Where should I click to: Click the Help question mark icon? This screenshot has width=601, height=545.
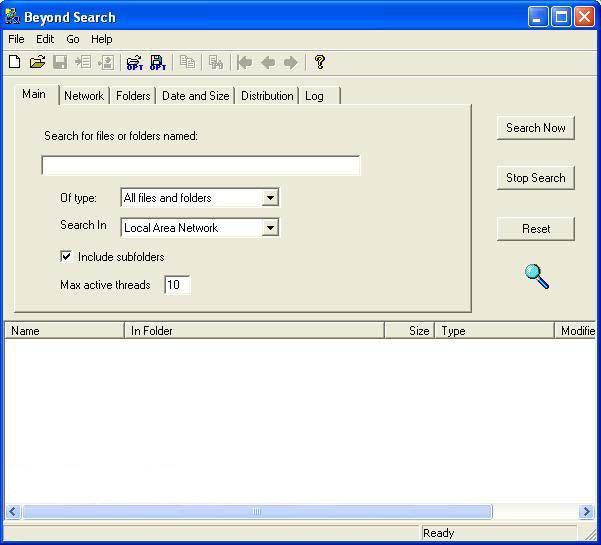click(320, 62)
